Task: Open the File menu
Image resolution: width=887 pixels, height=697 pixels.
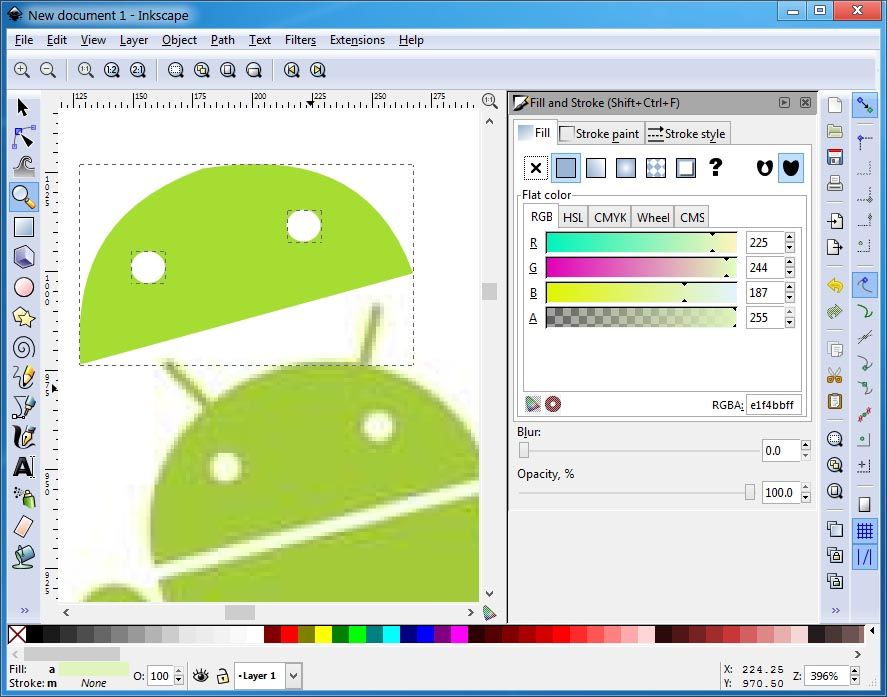Action: pyautogui.click(x=24, y=40)
